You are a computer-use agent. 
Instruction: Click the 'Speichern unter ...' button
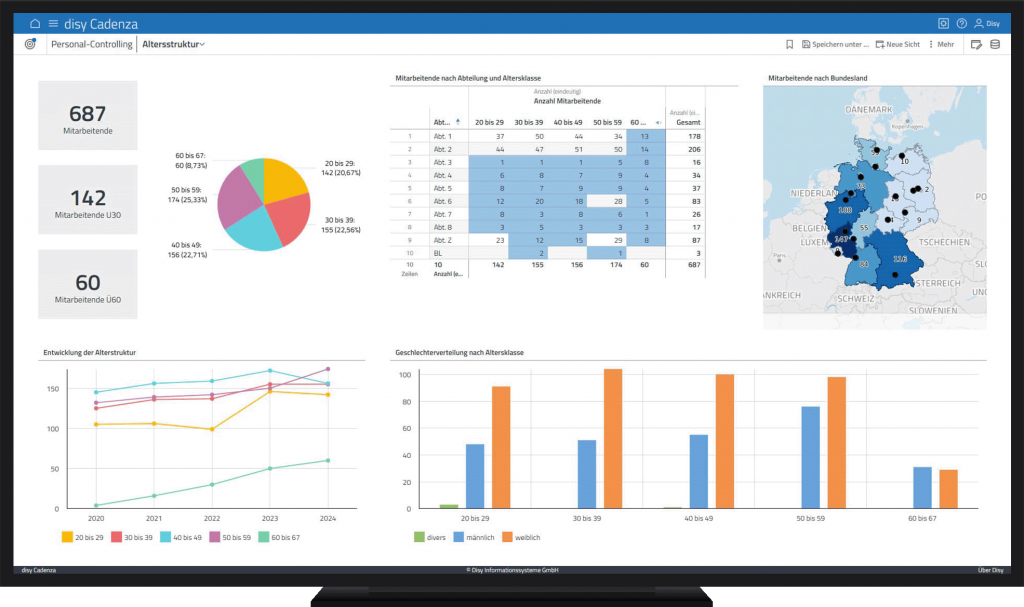(x=835, y=44)
